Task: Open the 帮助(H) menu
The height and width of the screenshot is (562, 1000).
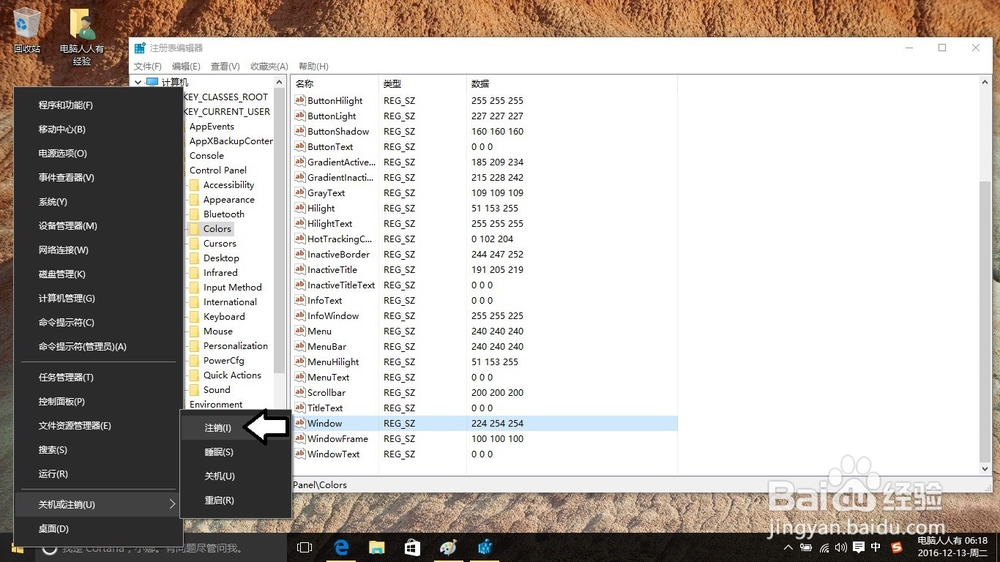Action: [x=313, y=66]
